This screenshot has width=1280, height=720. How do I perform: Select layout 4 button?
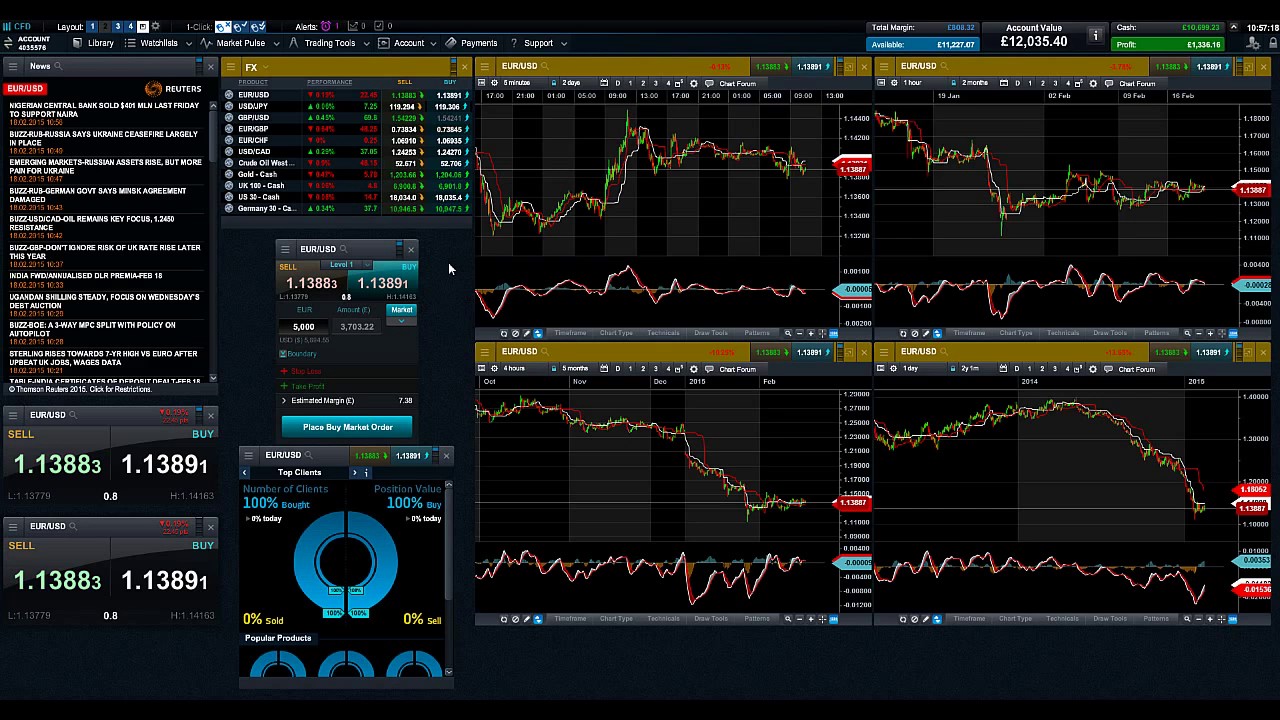tap(129, 26)
